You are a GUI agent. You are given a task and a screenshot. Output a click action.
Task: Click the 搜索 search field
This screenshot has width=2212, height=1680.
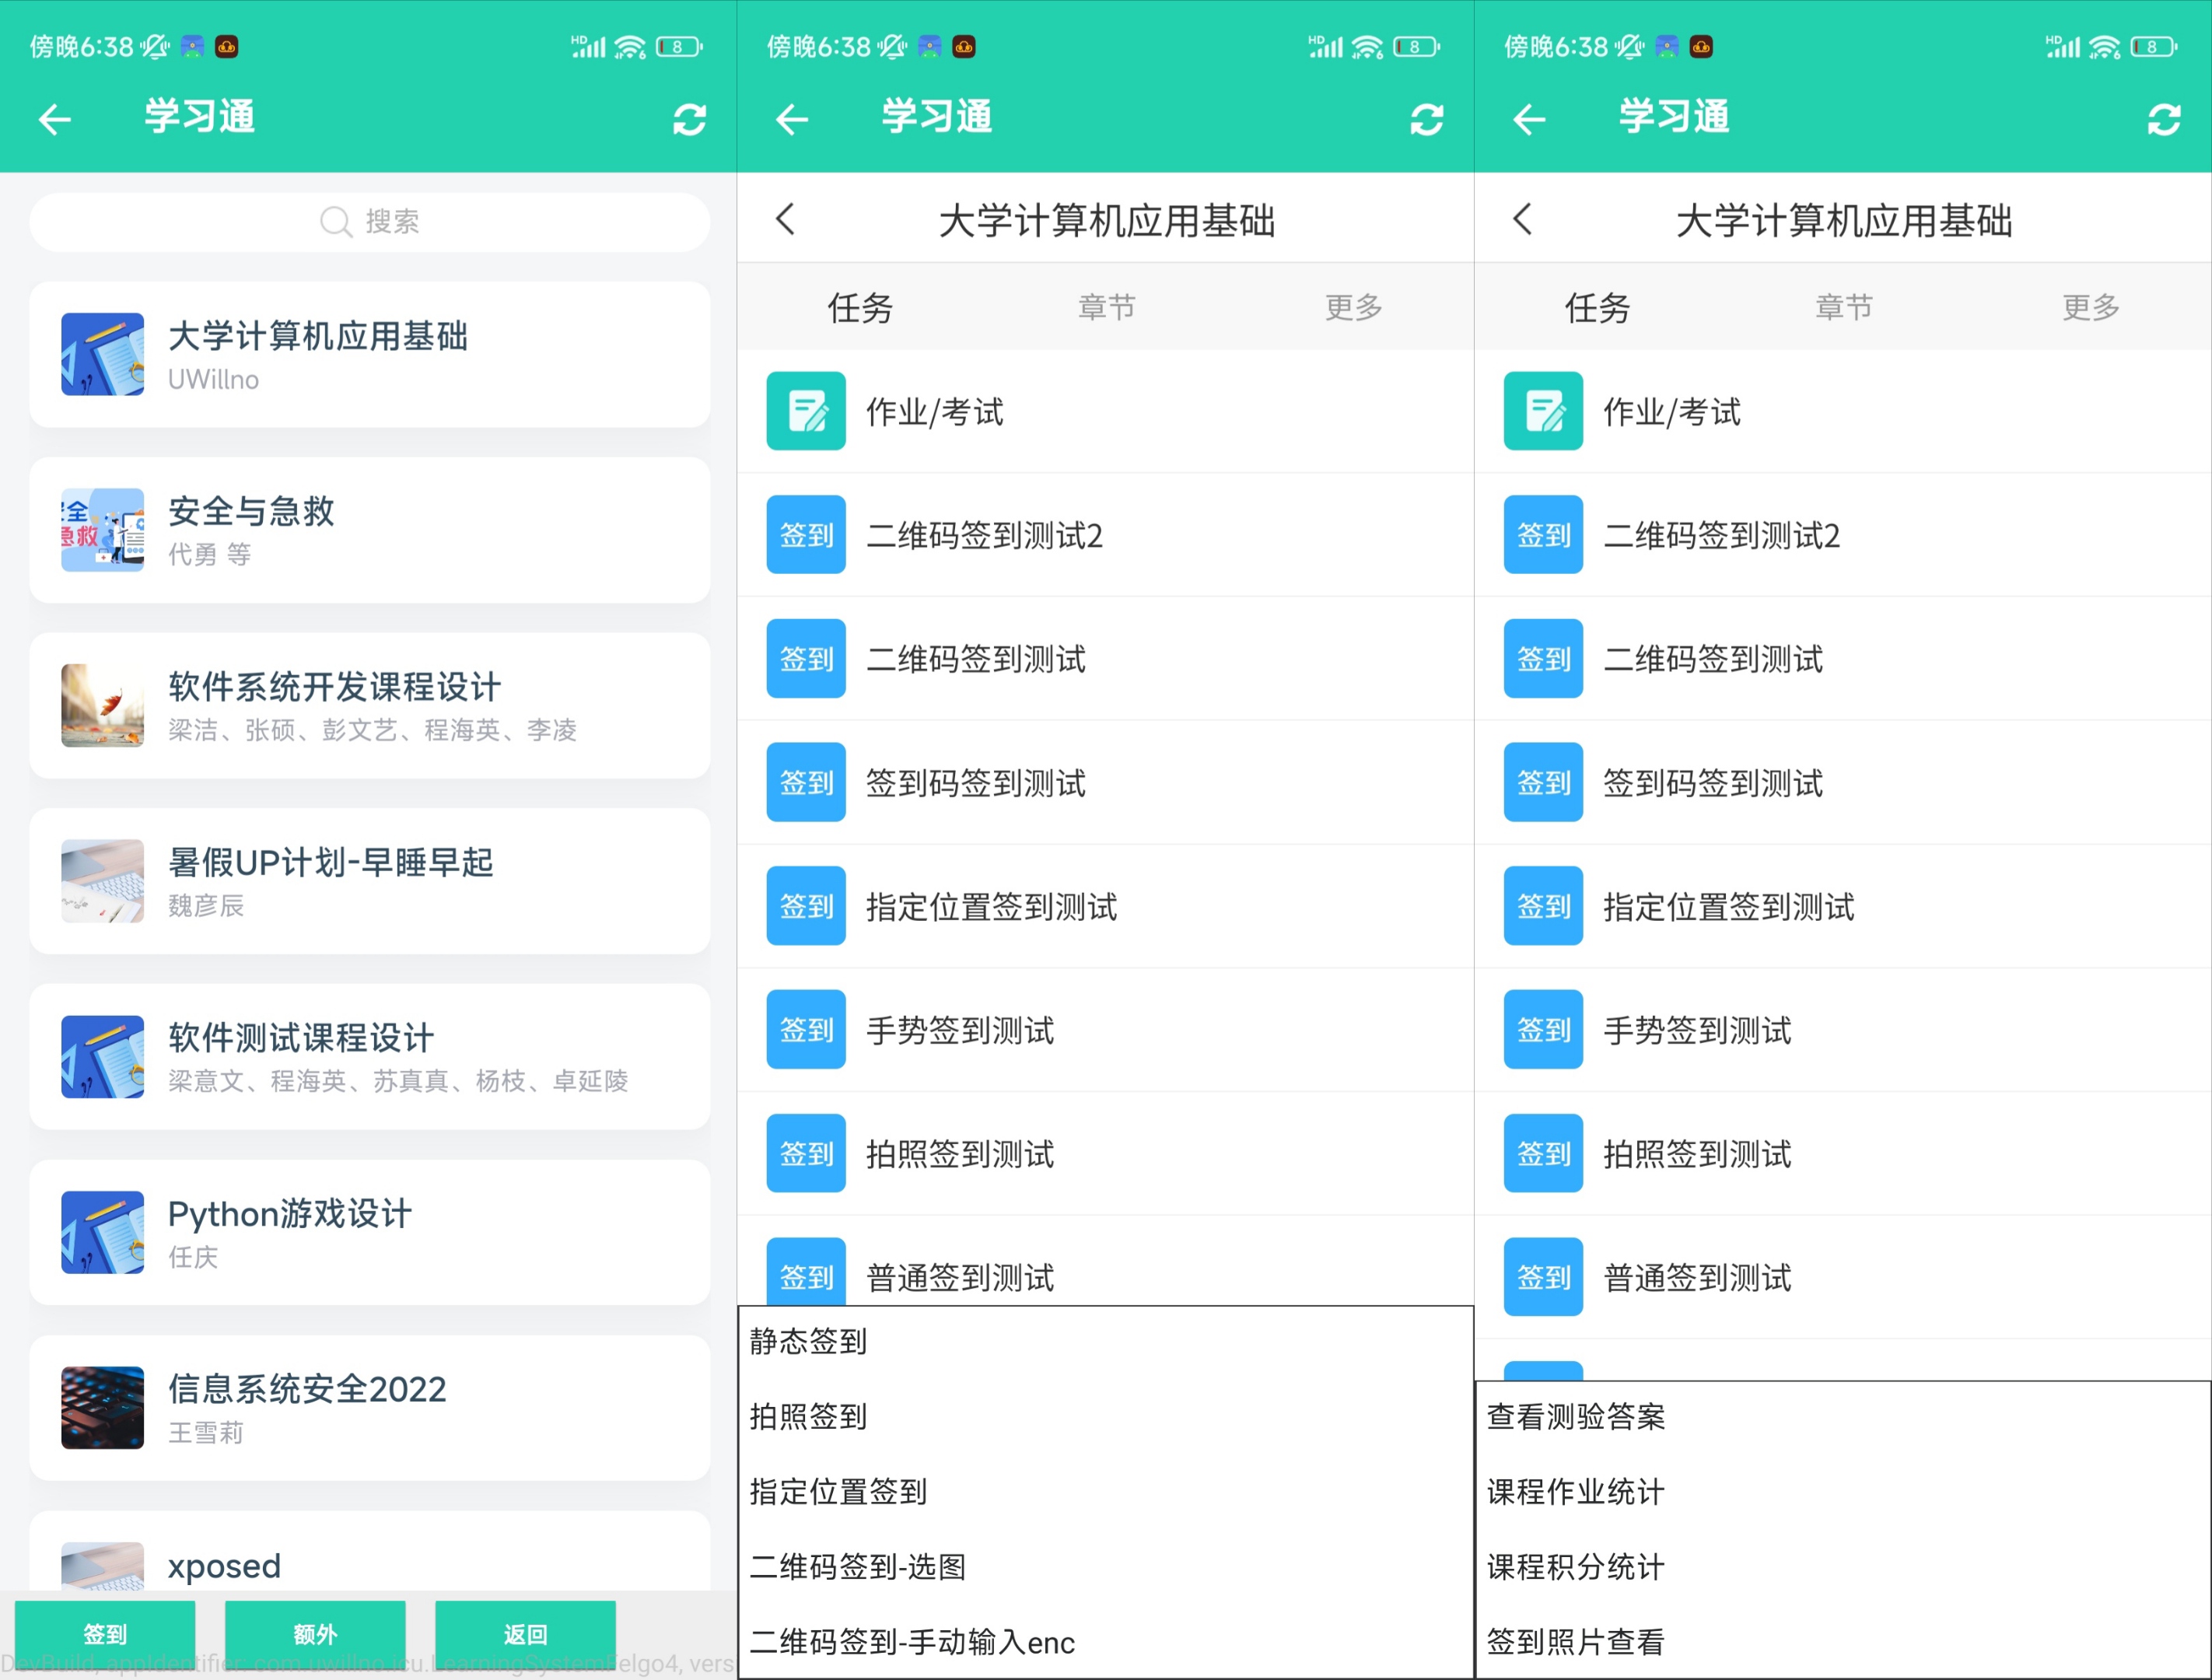[370, 221]
